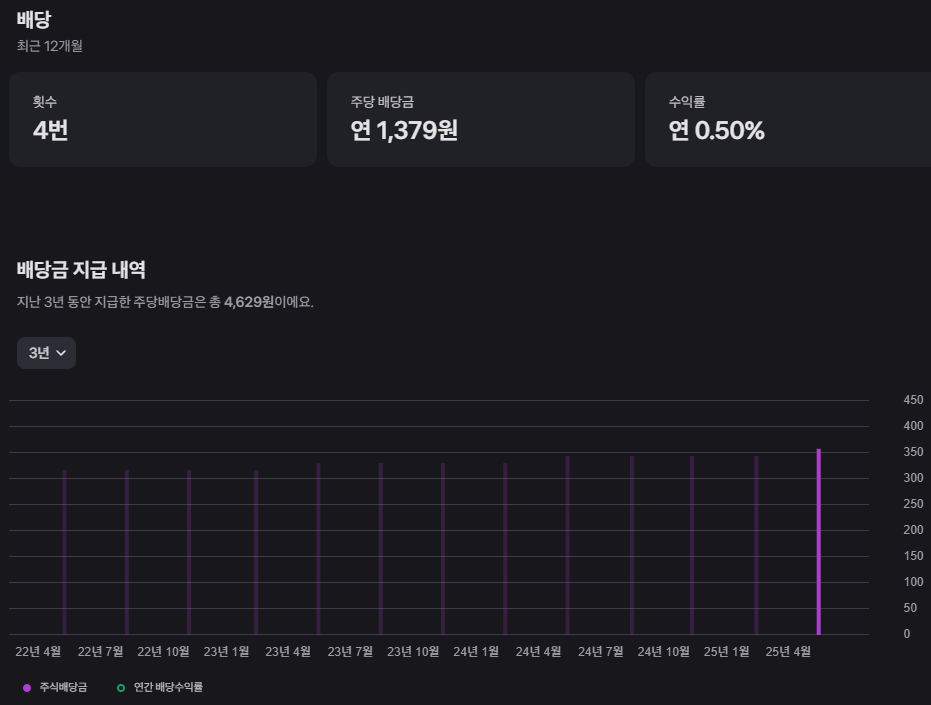Click the 주당 배당금 연 1,379원 card
The height and width of the screenshot is (705, 931).
481,119
